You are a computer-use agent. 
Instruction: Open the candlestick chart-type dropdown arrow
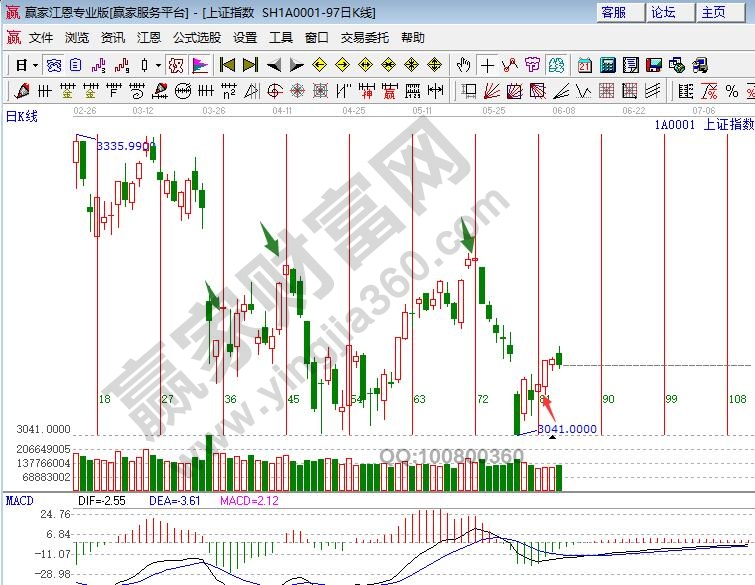point(160,65)
